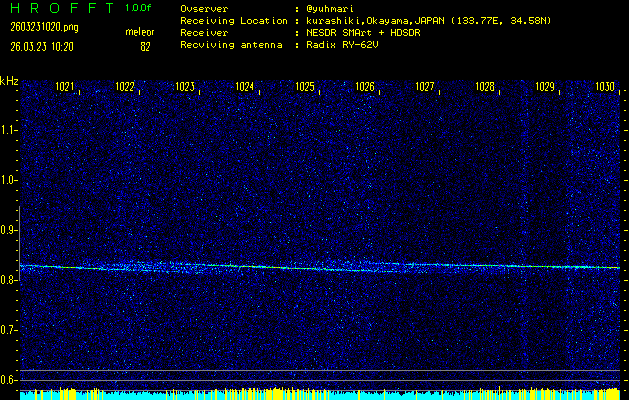Select the 1.0 kHz axis label

click(9, 180)
